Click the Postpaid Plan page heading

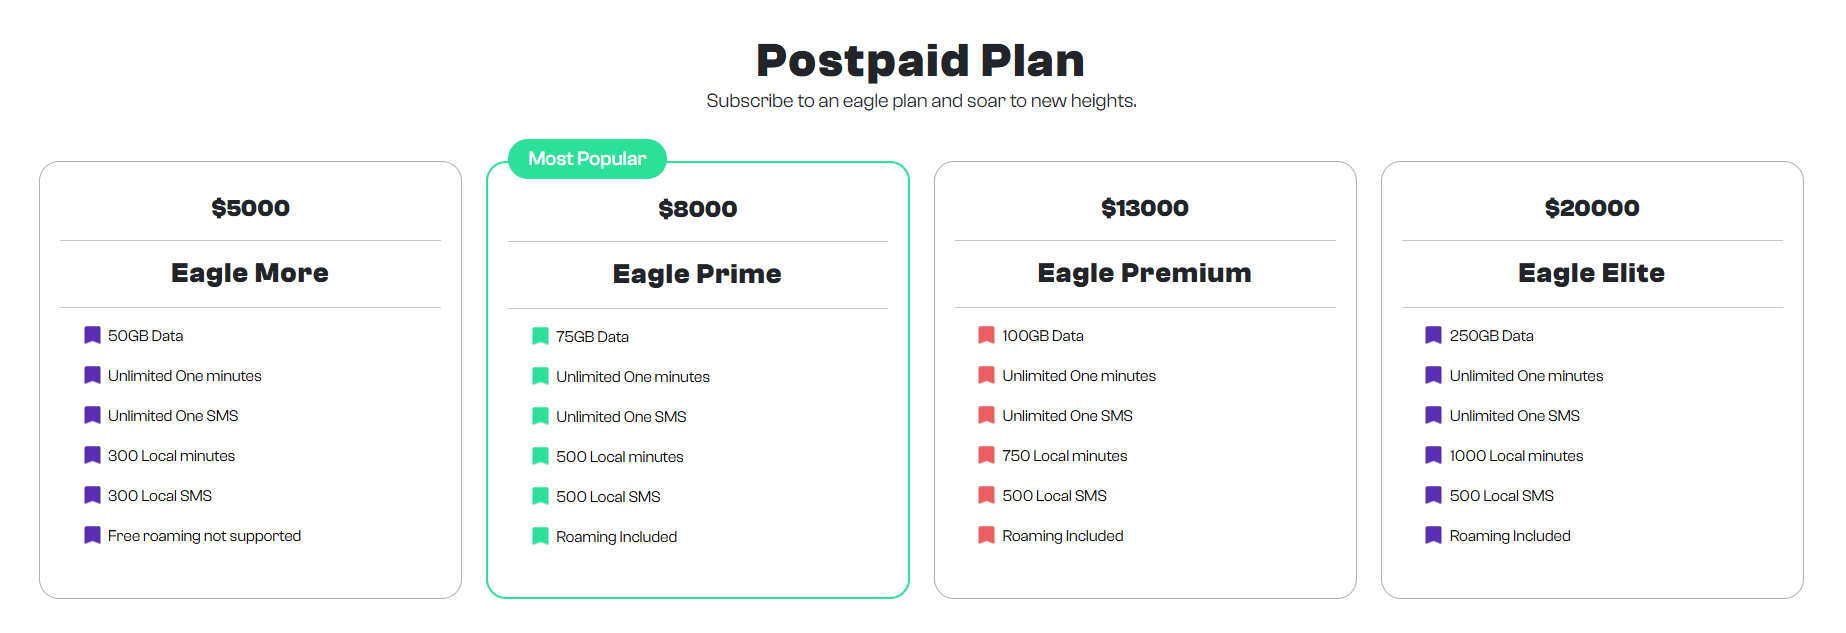[x=920, y=61]
